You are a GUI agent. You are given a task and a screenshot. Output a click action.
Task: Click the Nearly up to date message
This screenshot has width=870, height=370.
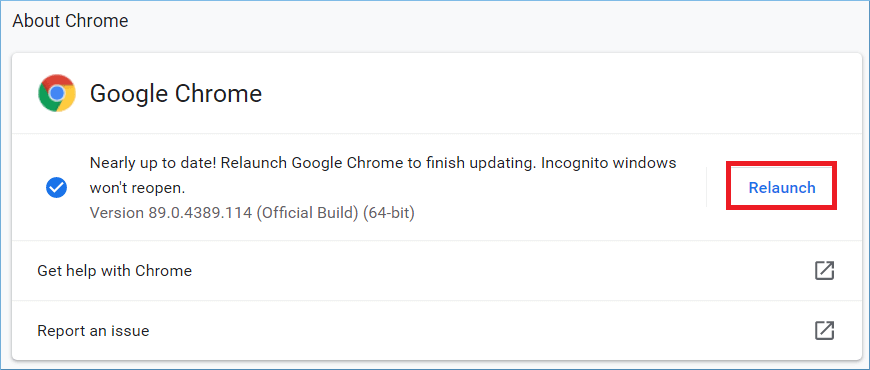[x=383, y=175]
